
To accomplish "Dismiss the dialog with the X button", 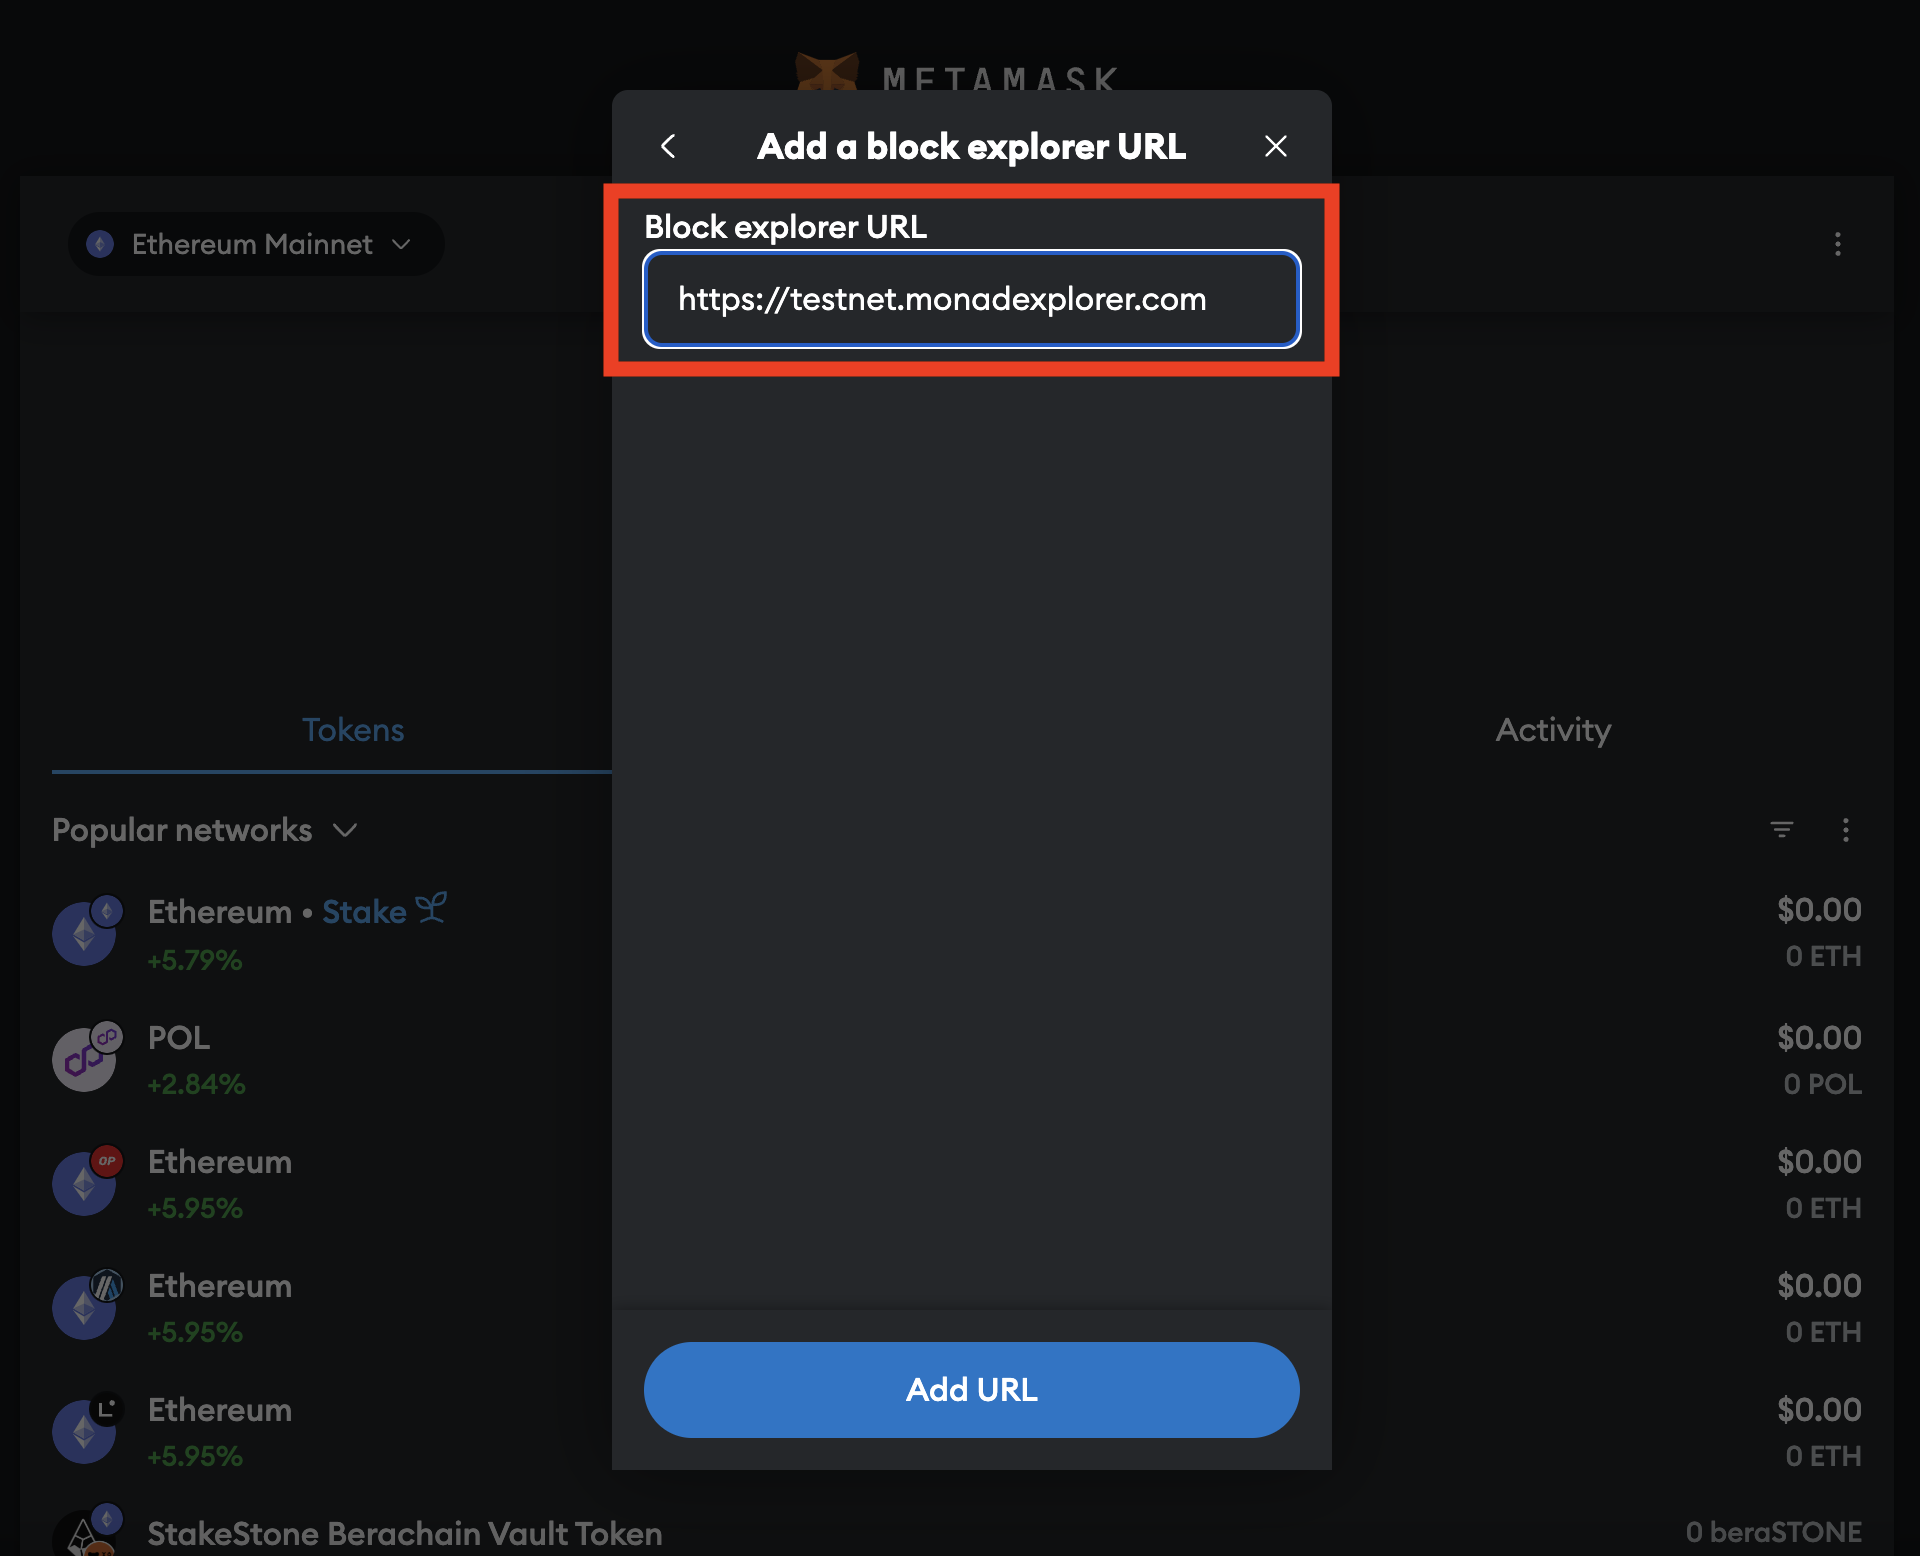I will (x=1276, y=146).
